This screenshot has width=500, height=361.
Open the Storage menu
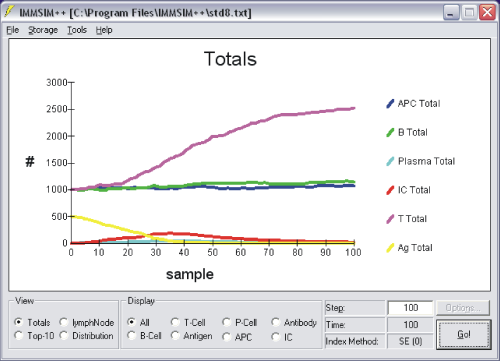[x=43, y=30]
